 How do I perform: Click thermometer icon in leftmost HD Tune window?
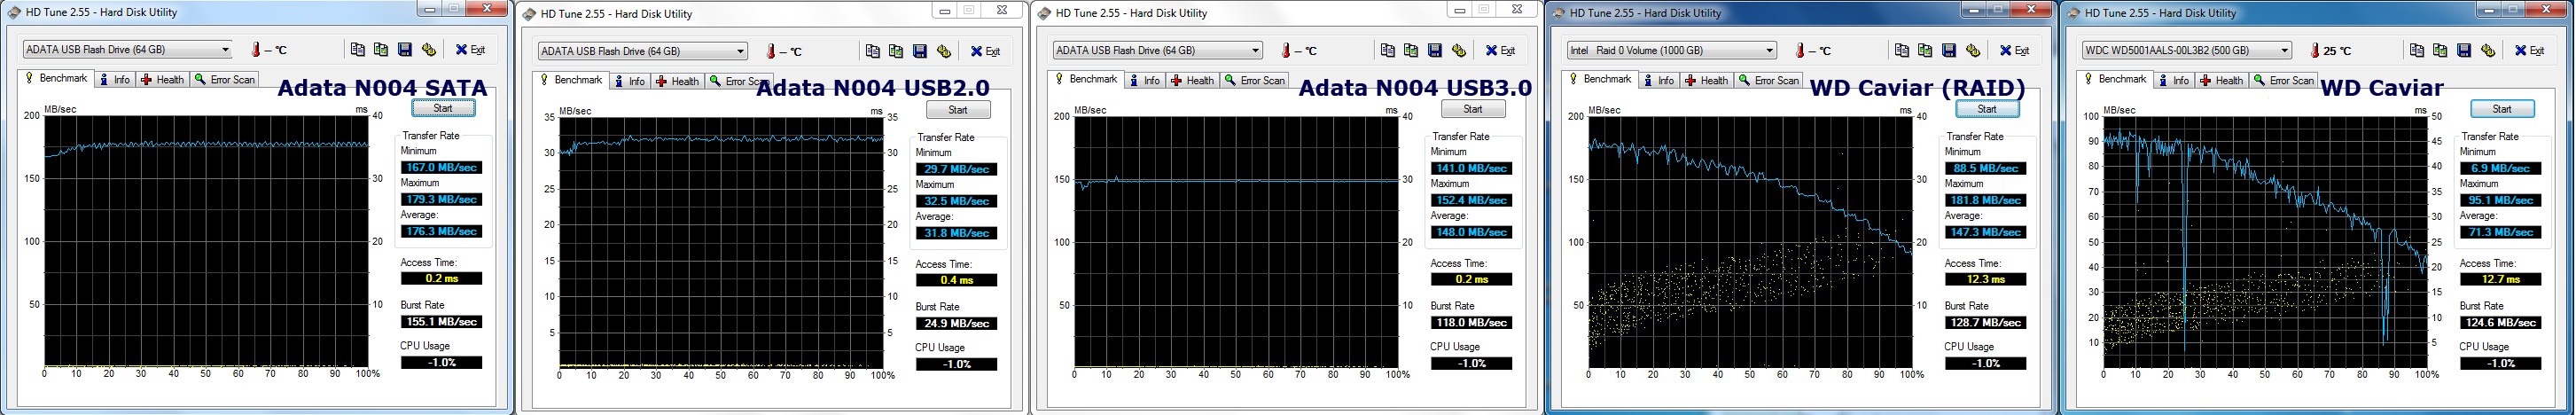pos(256,49)
